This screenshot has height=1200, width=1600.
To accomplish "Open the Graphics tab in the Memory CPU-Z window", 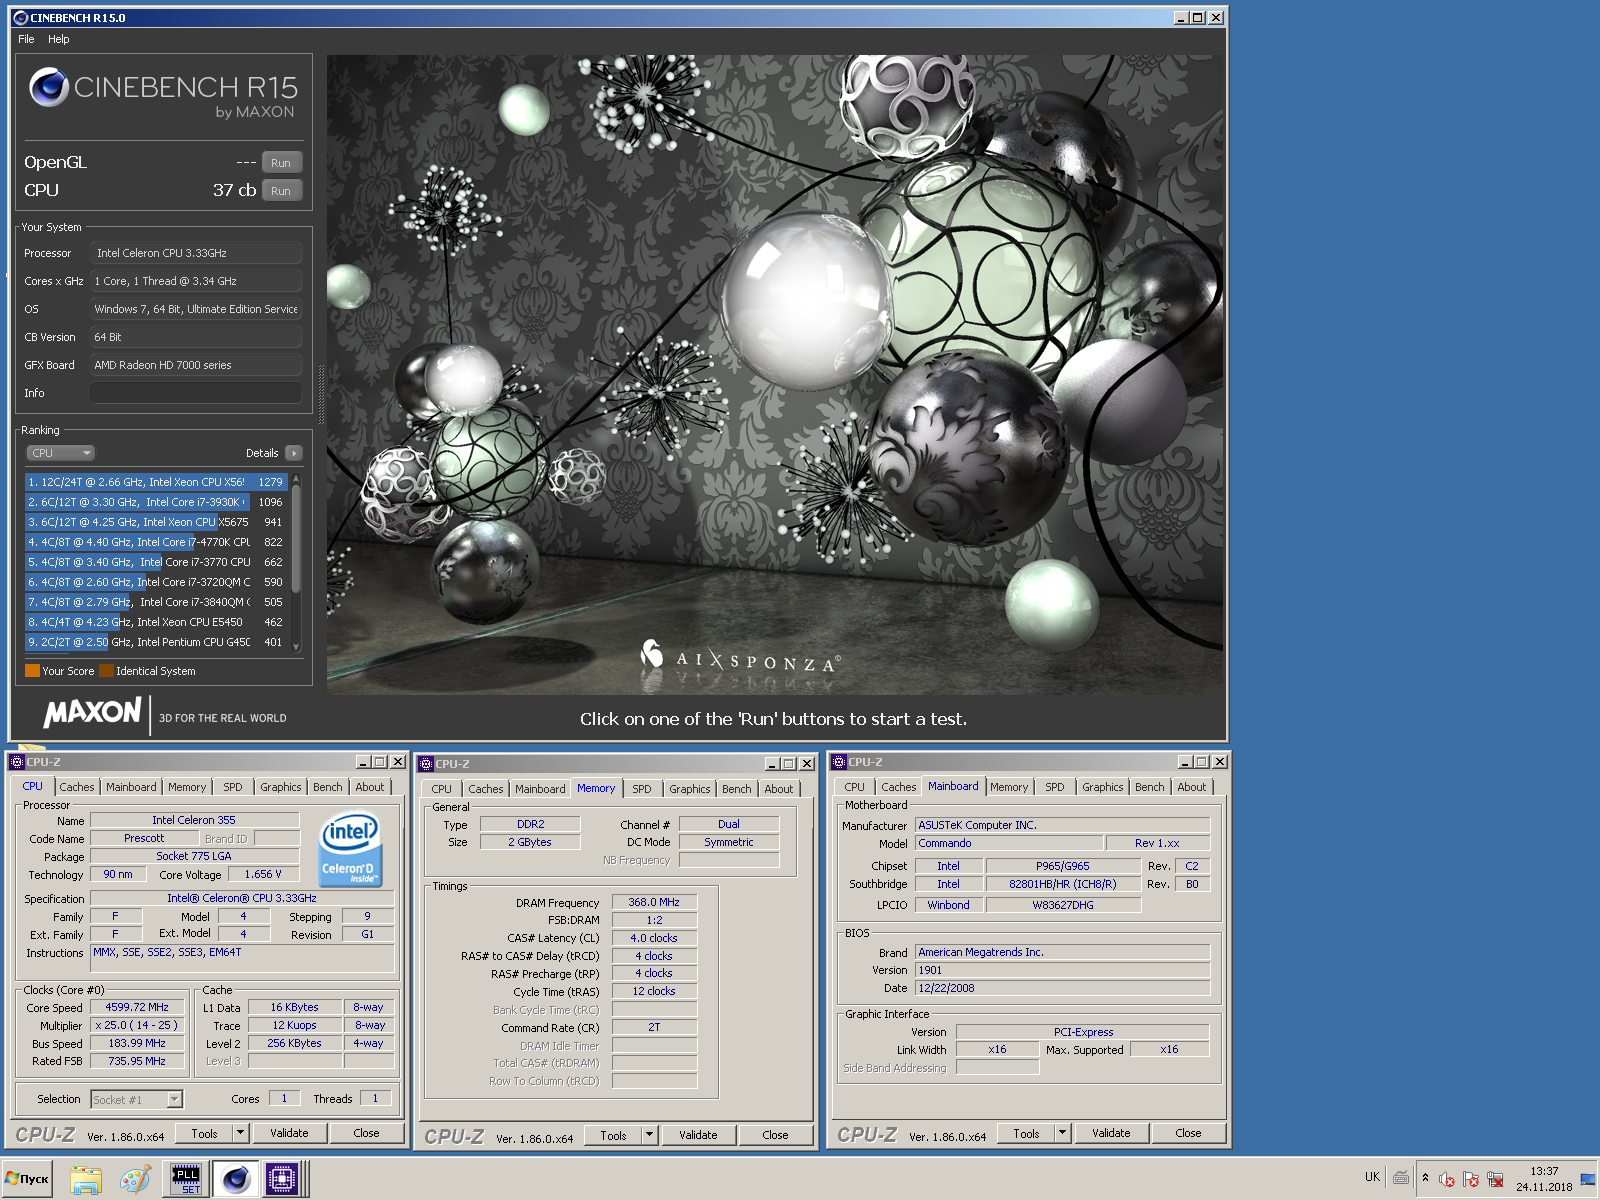I will coord(690,789).
